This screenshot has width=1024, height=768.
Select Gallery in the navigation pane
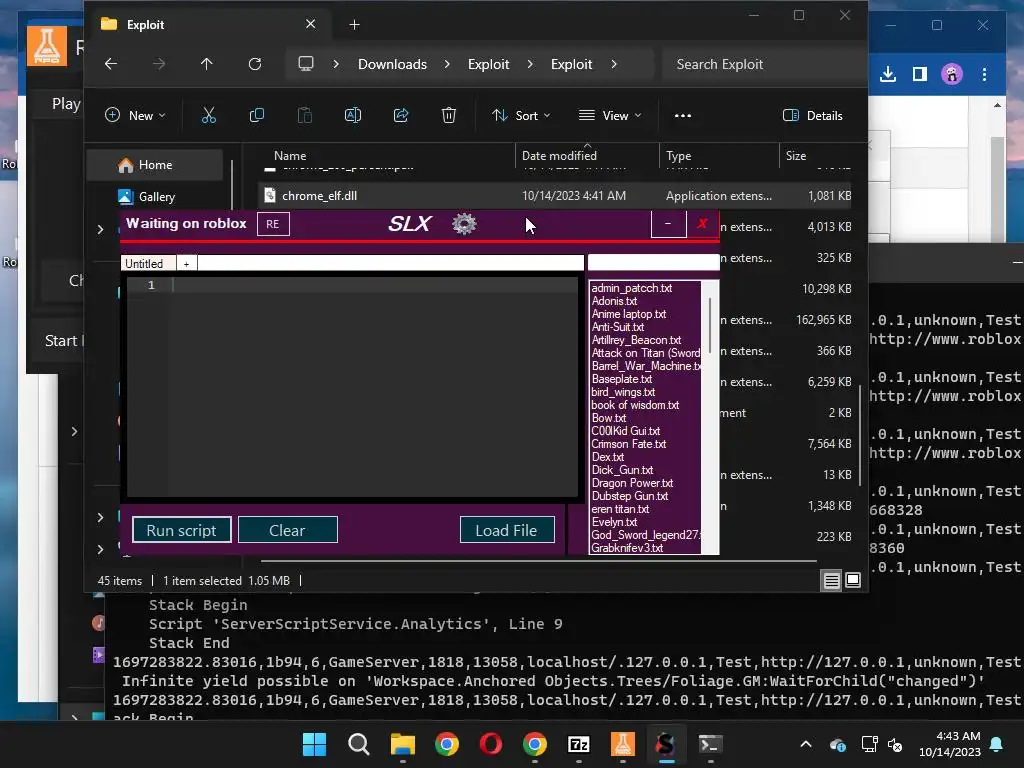coord(155,196)
